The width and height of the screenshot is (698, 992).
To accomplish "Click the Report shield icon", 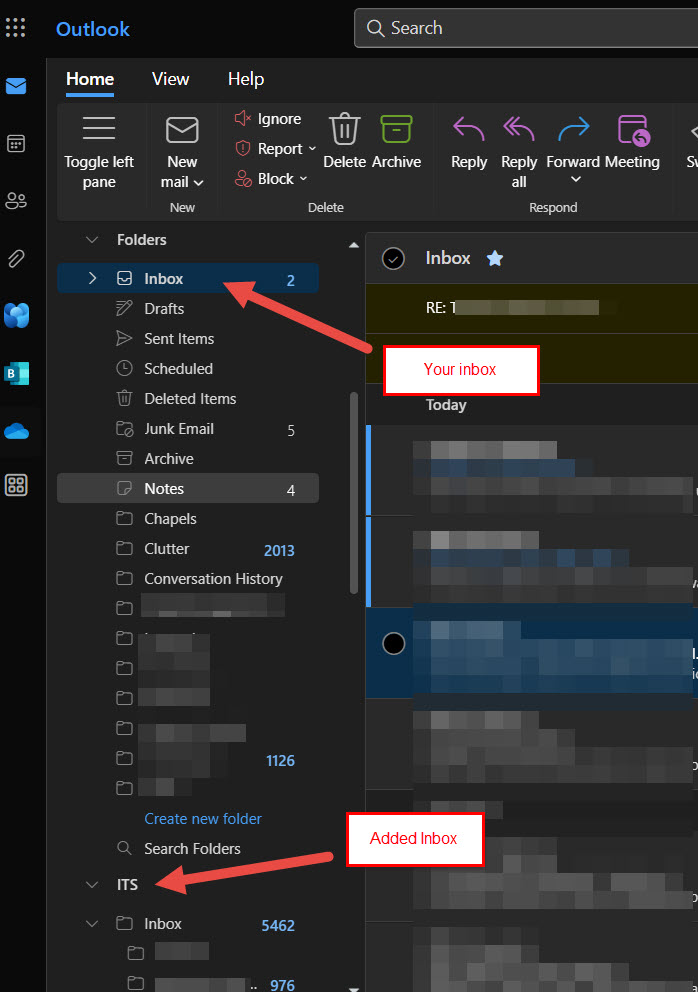I will click(243, 149).
